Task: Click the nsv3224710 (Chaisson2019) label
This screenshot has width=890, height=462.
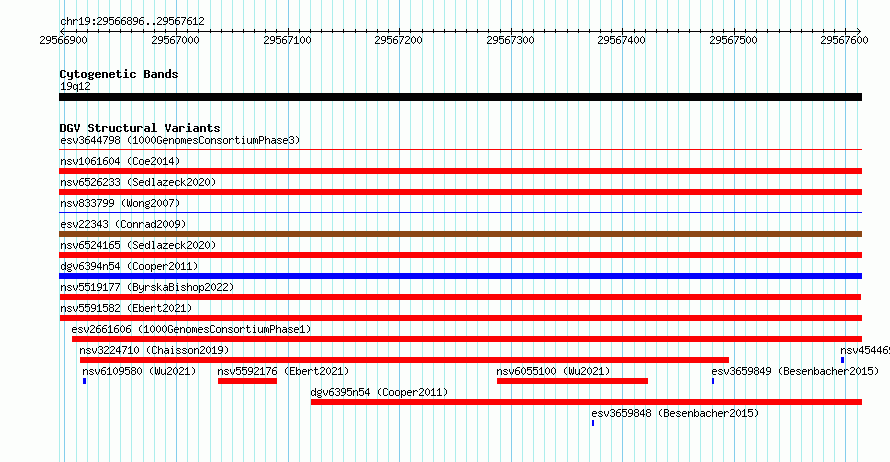Action: 154,350
